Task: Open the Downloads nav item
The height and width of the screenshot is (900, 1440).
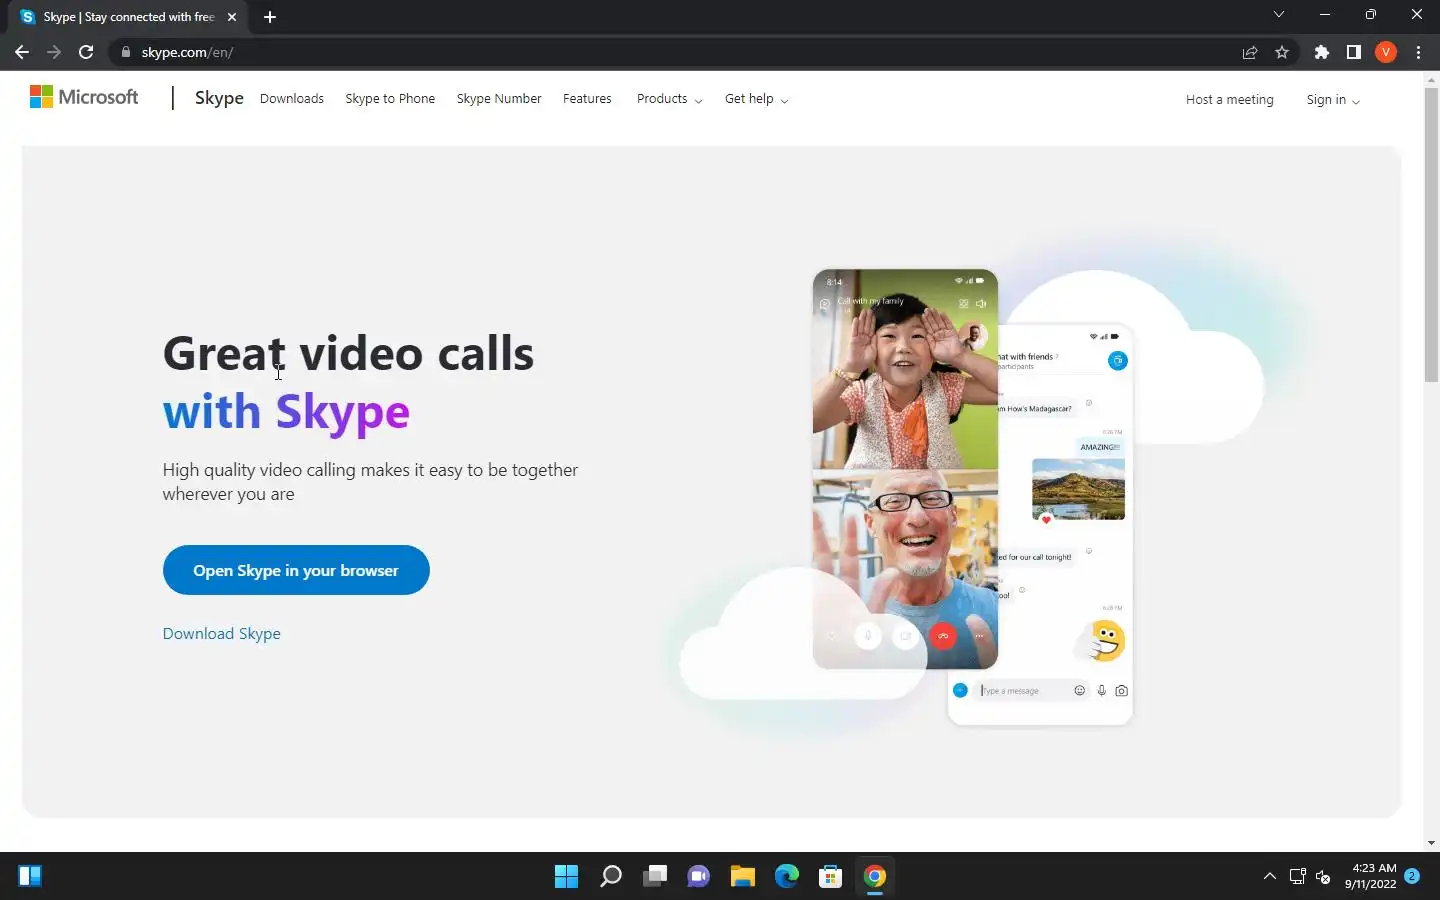Action: tap(292, 99)
